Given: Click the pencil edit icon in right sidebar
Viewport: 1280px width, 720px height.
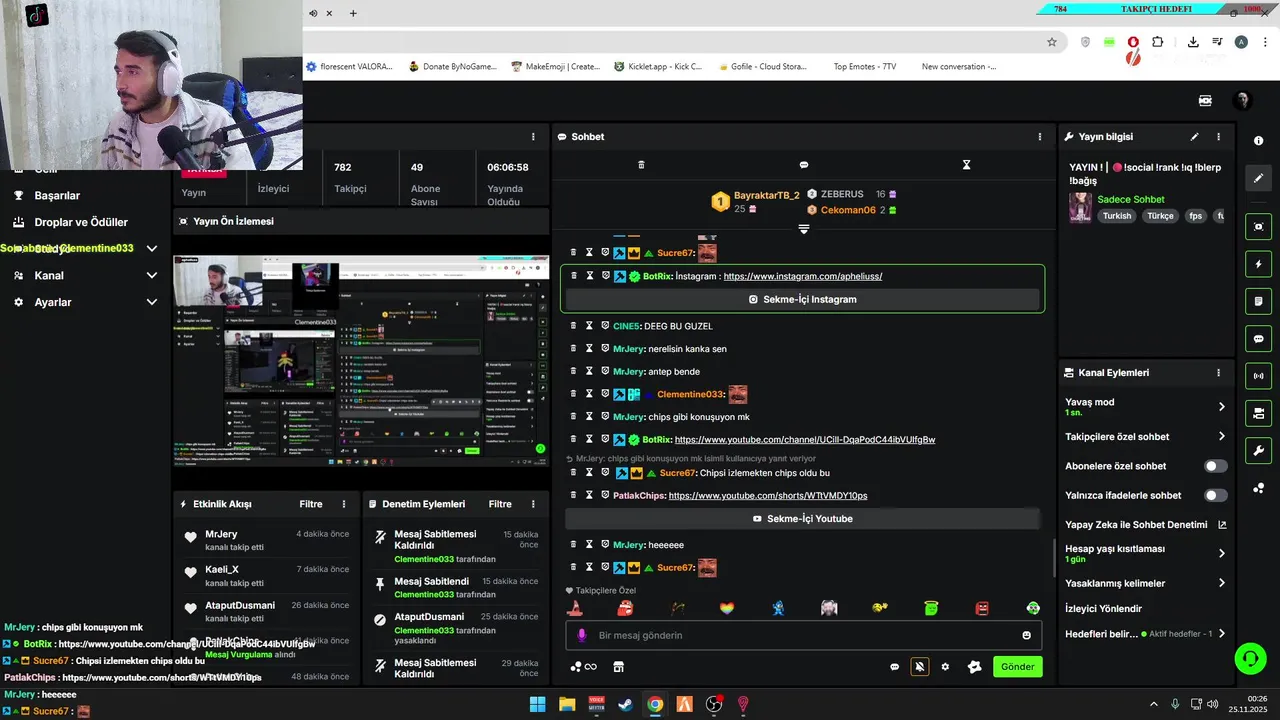Looking at the screenshot, I should pos(1258,178).
